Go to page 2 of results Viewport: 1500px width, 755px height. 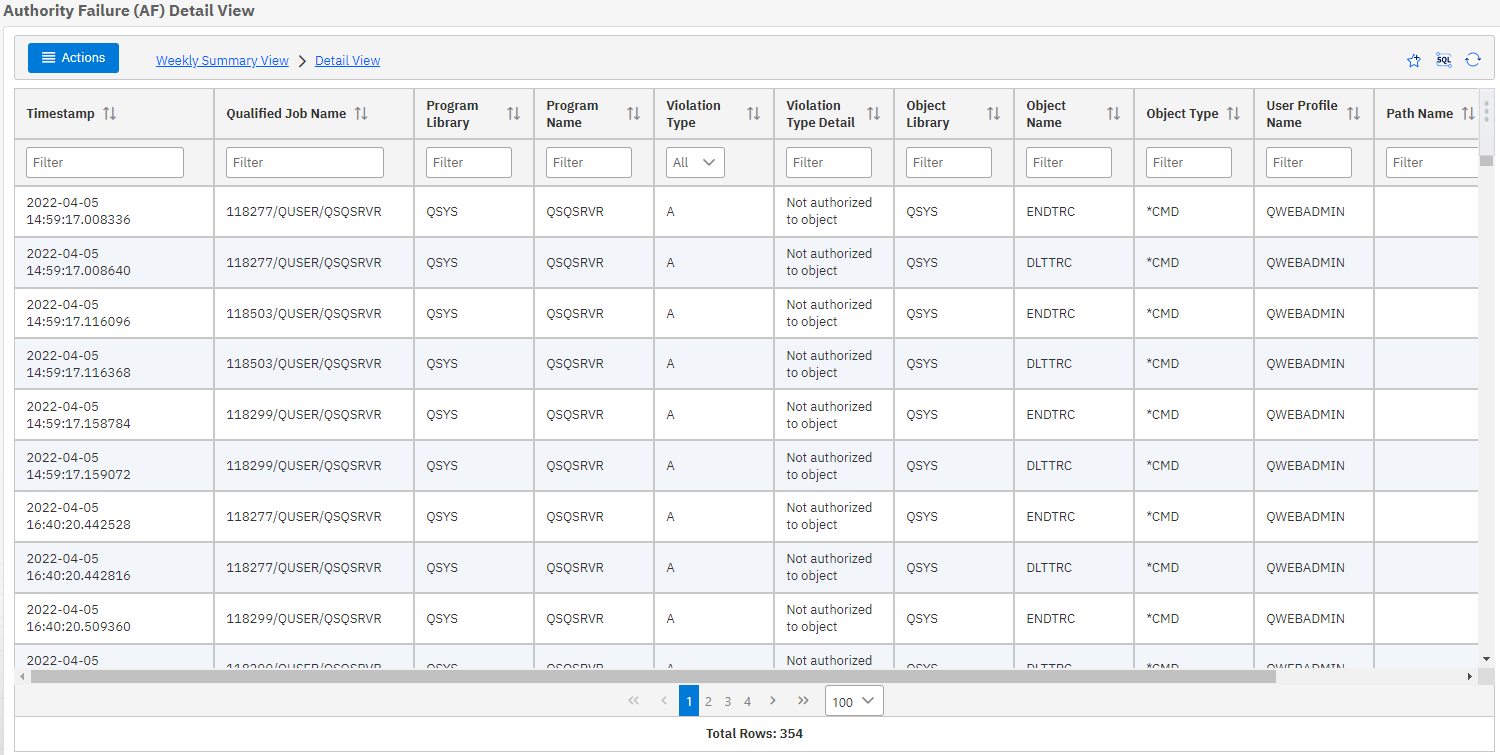click(x=708, y=701)
